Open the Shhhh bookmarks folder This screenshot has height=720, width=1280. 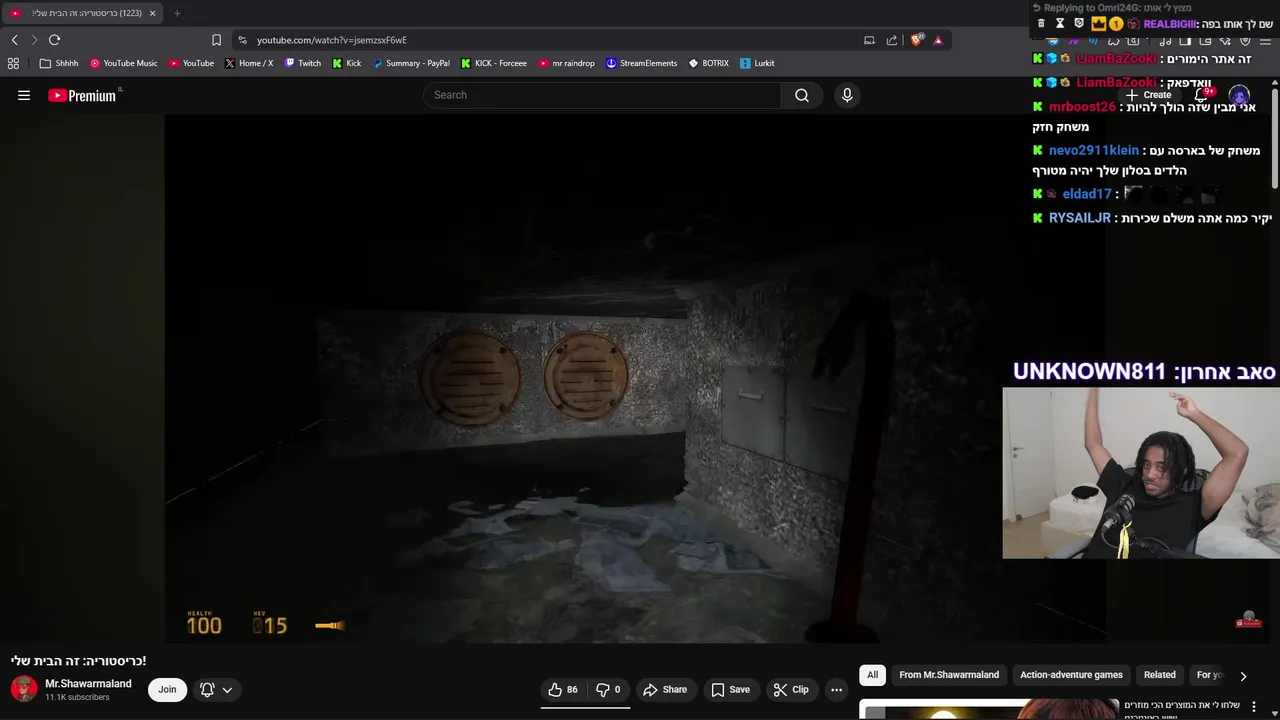tap(59, 63)
